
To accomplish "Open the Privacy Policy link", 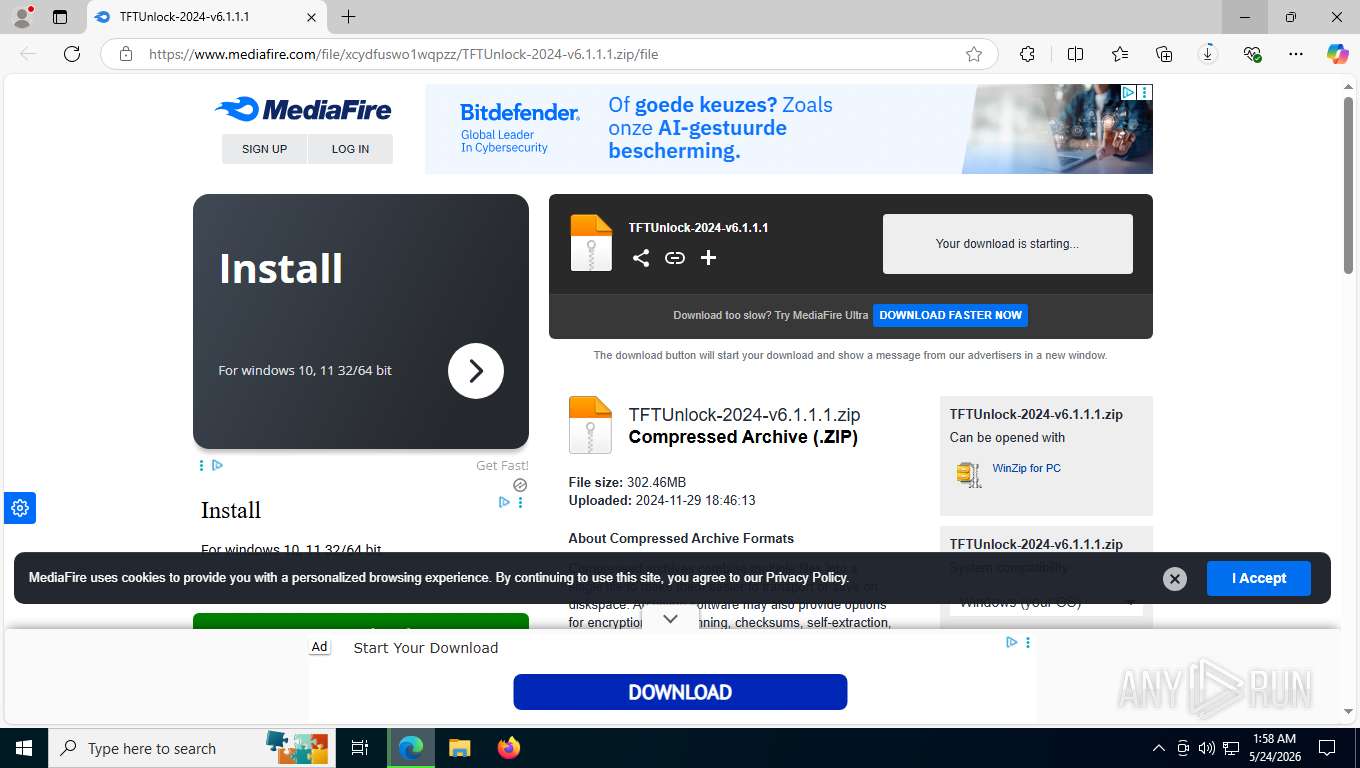I will click(806, 577).
